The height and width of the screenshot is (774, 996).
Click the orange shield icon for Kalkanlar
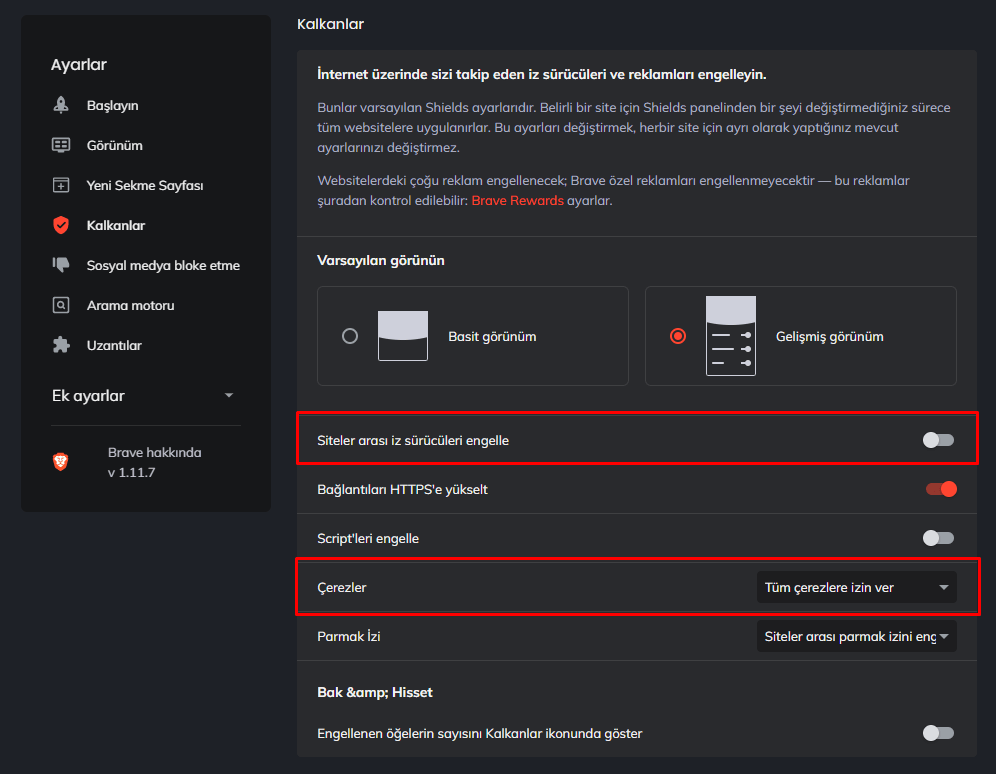click(61, 225)
